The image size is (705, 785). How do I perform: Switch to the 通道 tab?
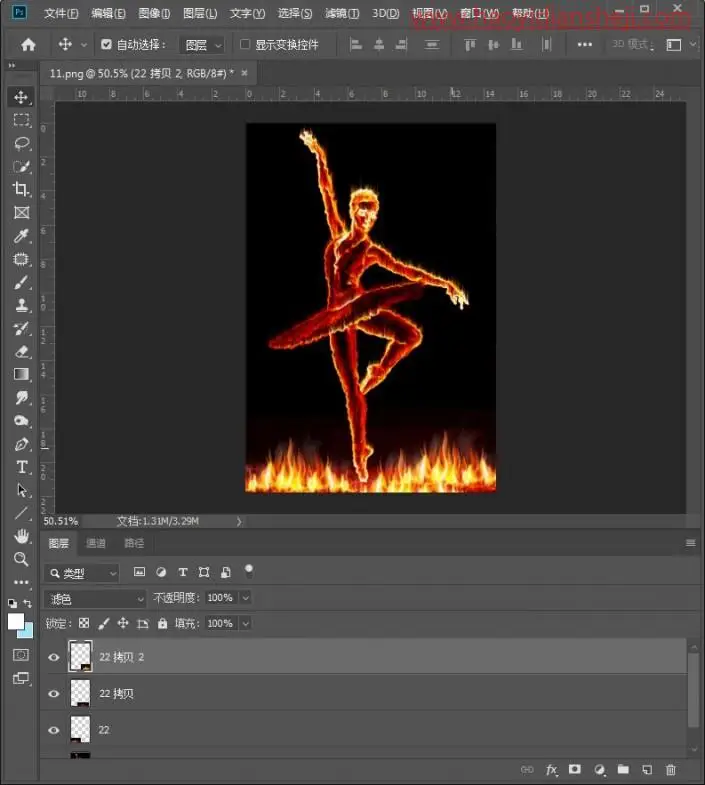(96, 543)
